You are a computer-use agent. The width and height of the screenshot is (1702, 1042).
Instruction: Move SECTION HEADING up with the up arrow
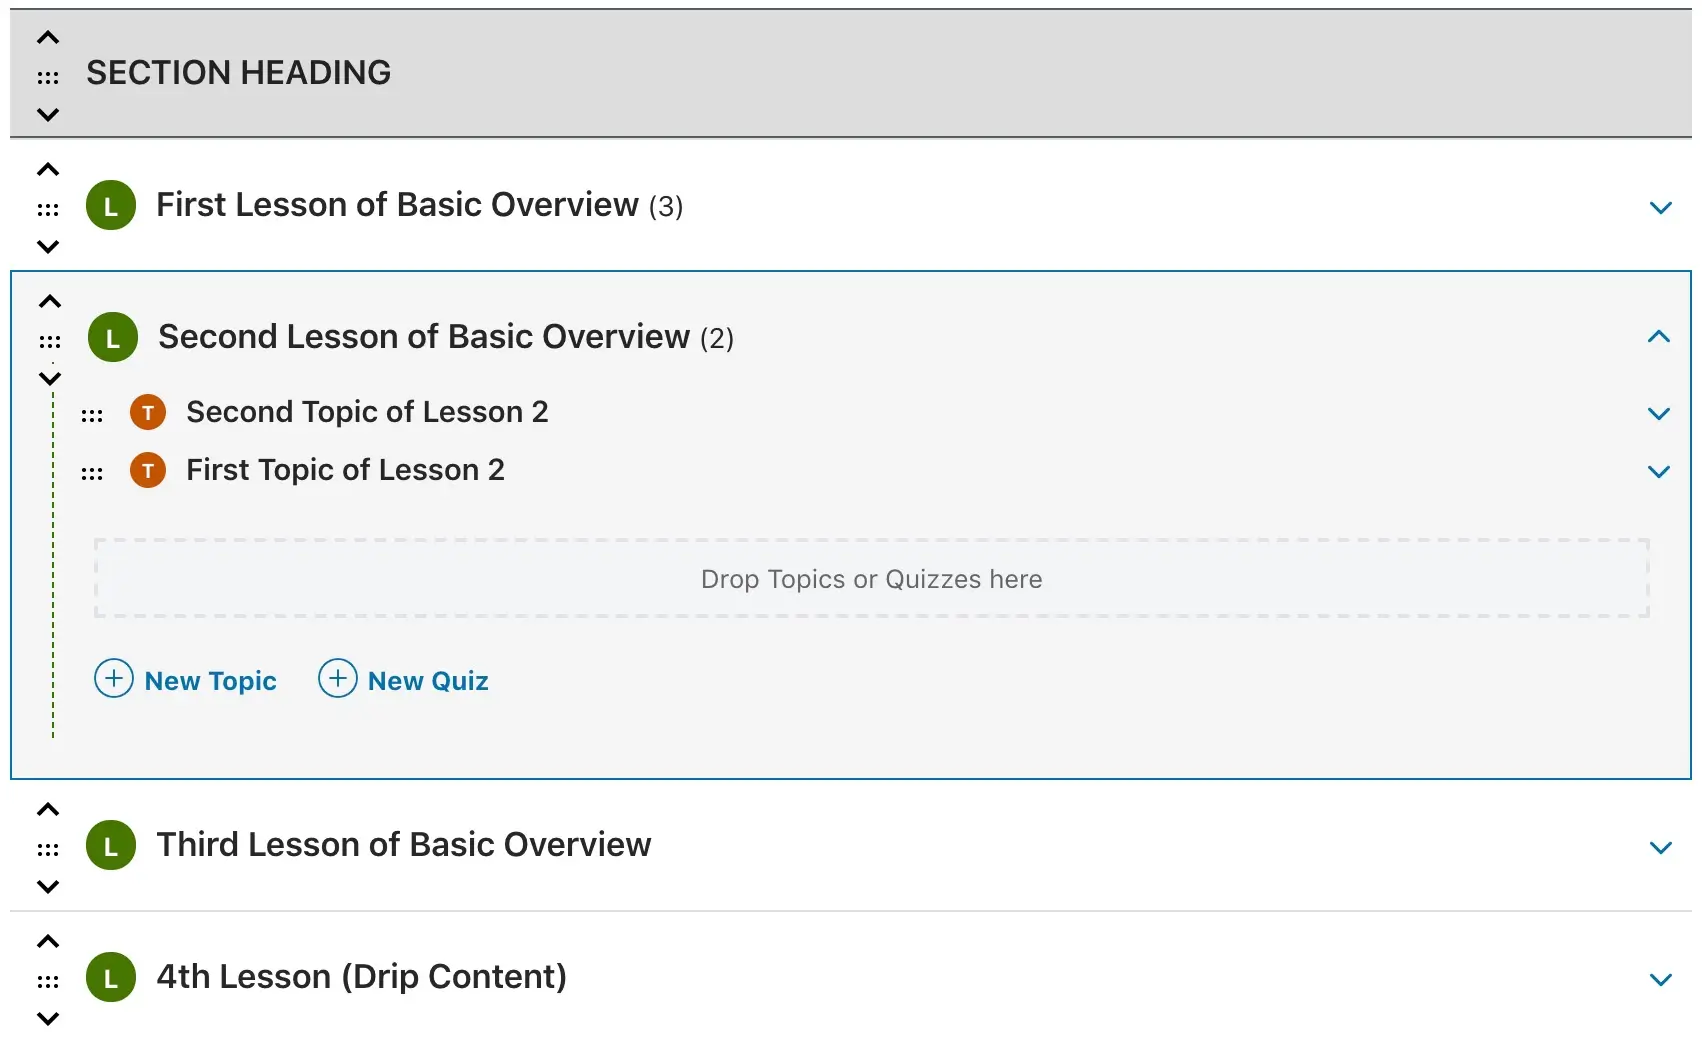(47, 36)
